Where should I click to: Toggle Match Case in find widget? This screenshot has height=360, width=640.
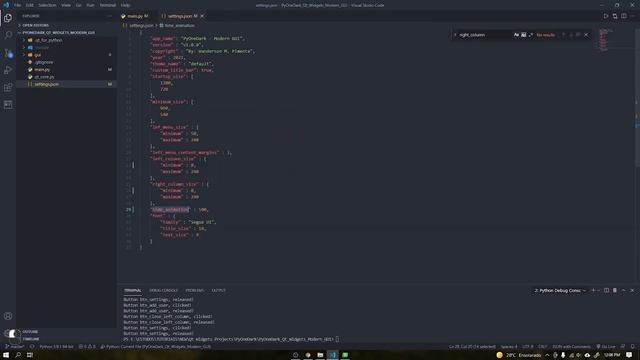pyautogui.click(x=516, y=35)
